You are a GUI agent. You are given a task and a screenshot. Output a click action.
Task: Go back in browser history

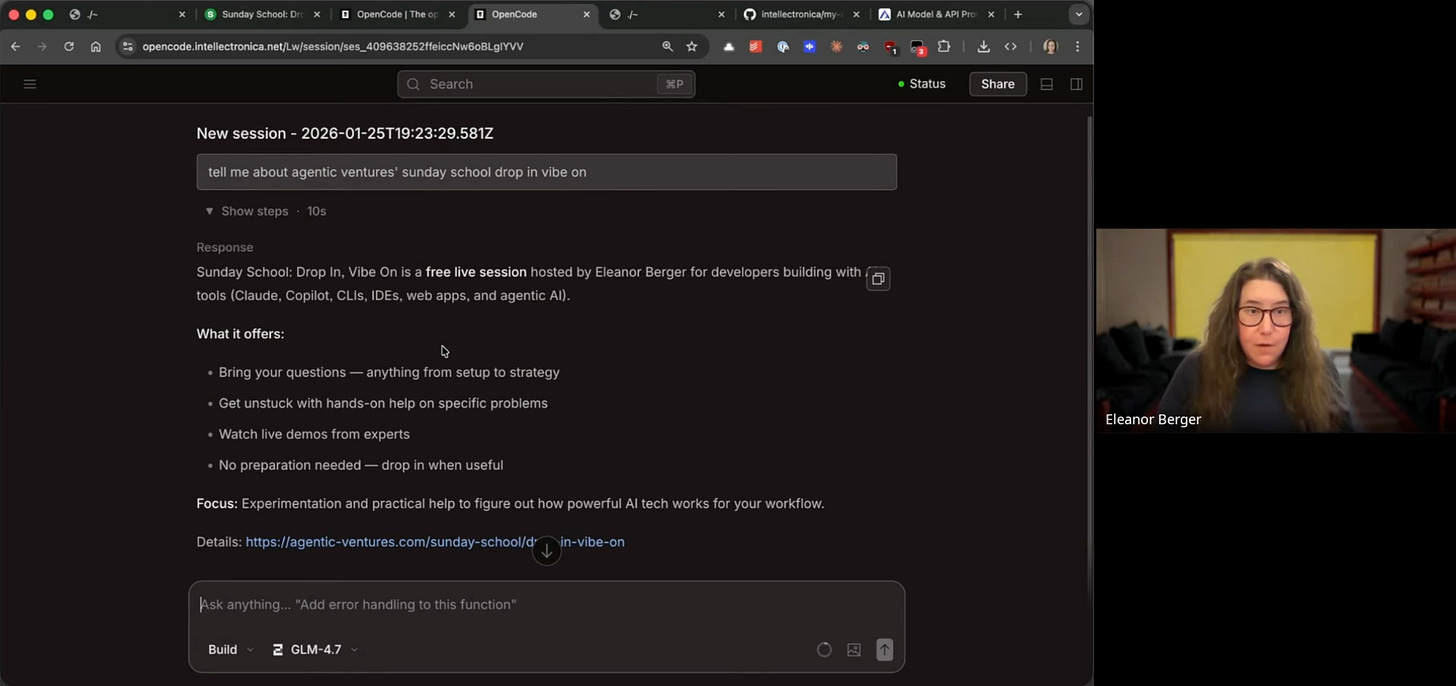point(15,46)
